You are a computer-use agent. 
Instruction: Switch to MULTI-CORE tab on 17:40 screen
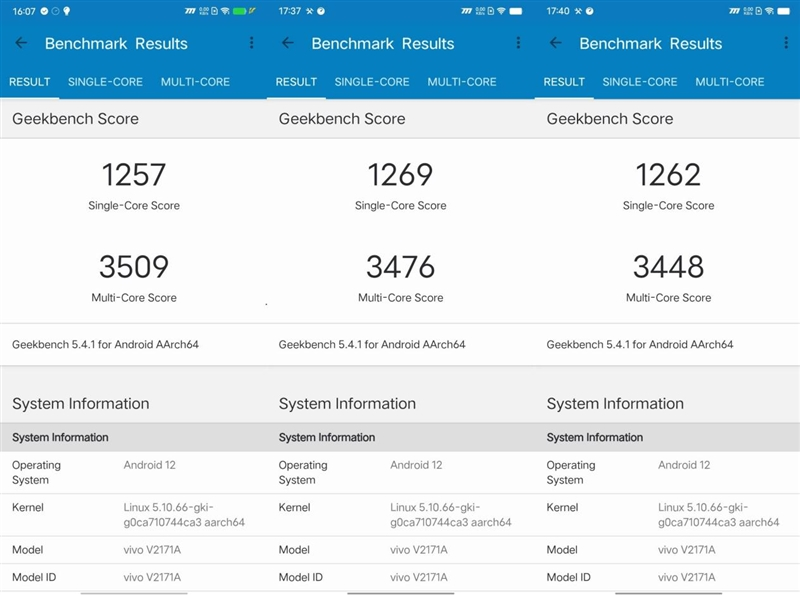click(730, 82)
